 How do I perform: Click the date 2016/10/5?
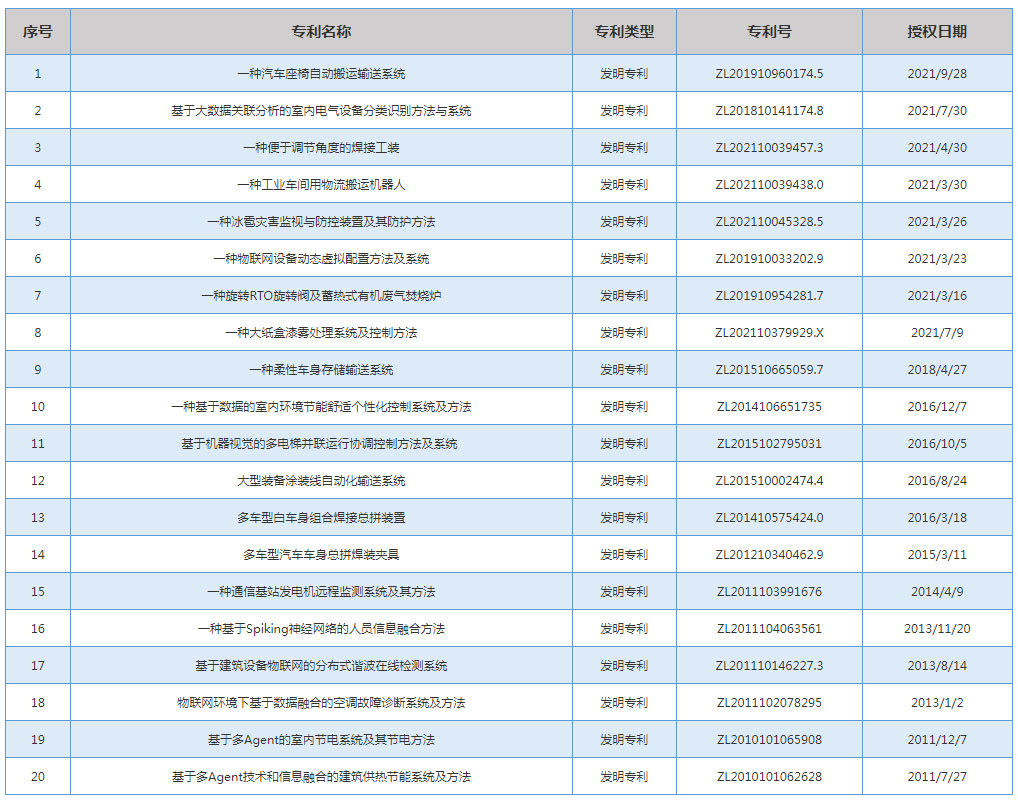click(937, 444)
